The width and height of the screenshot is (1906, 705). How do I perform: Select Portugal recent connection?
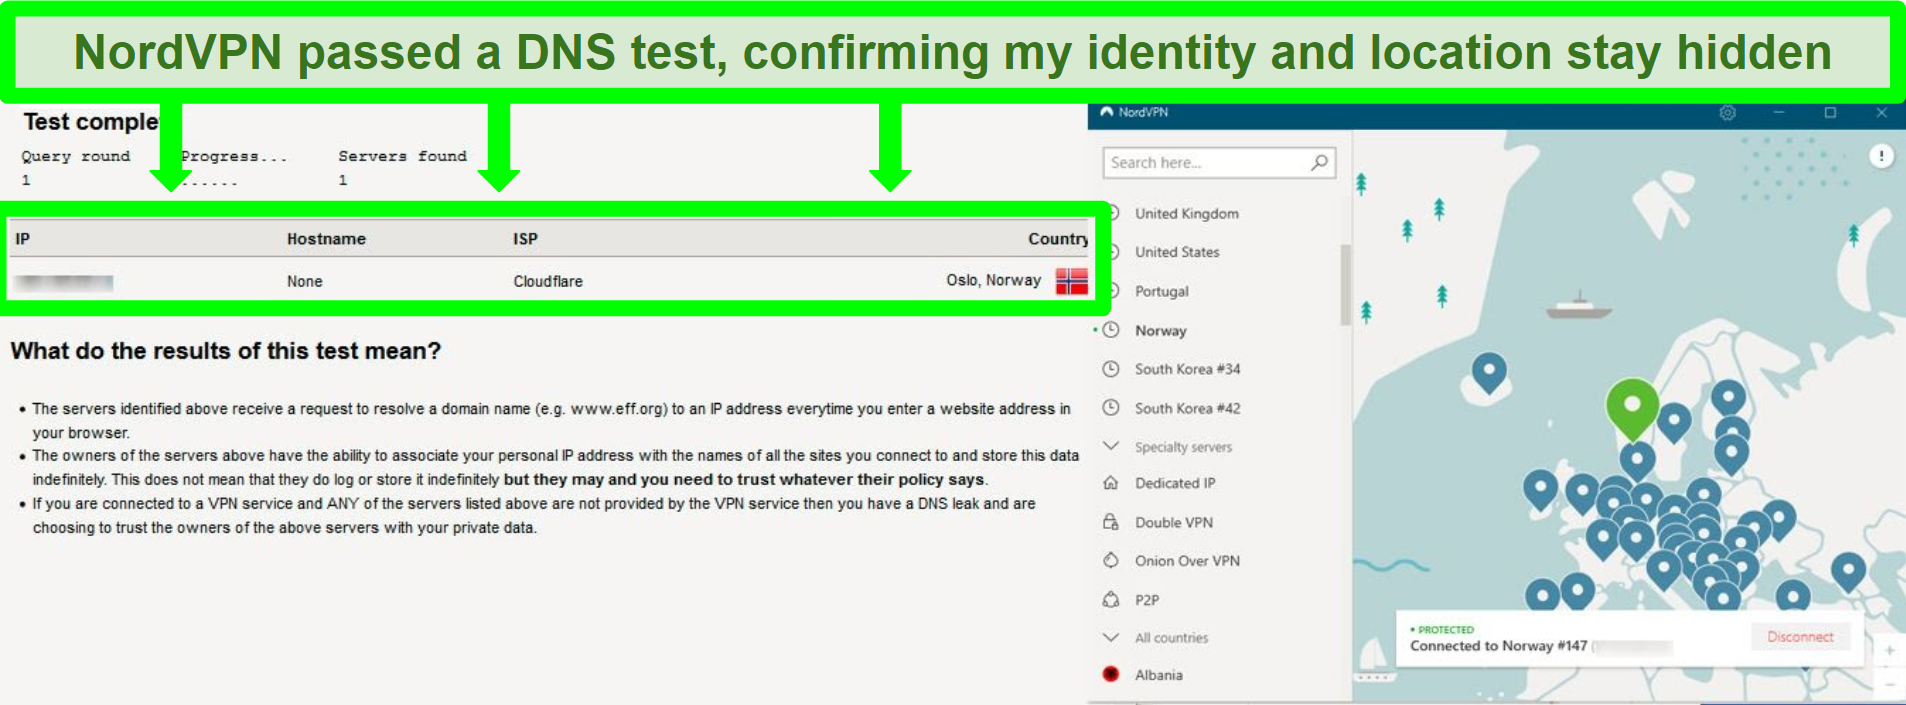pos(1161,291)
